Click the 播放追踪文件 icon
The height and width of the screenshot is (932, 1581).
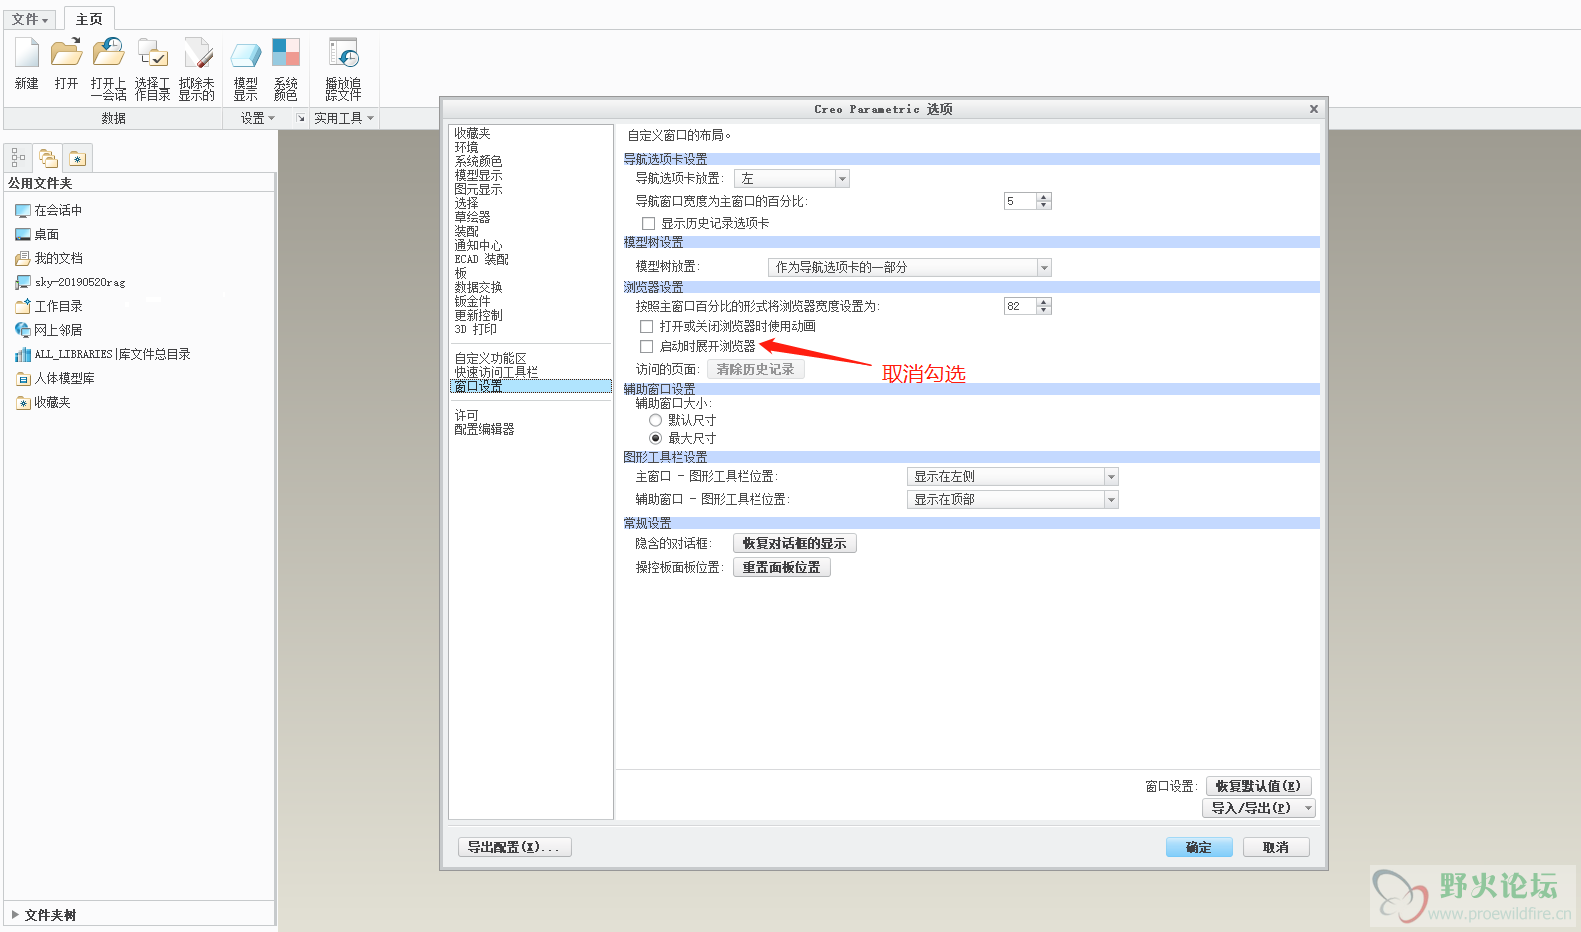[343, 54]
